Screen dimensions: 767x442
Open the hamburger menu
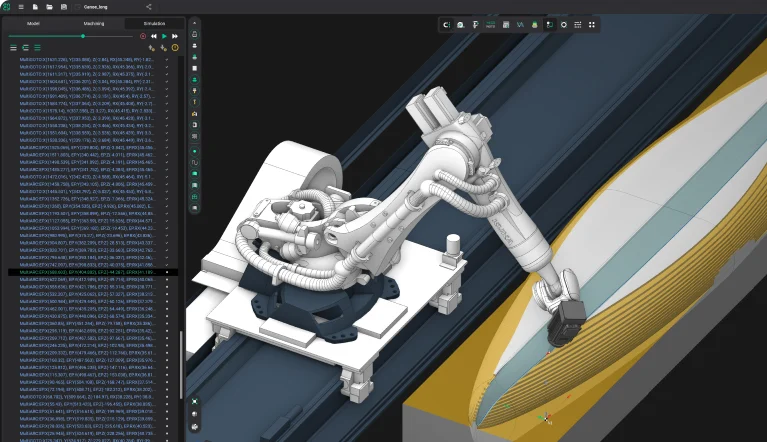21,7
